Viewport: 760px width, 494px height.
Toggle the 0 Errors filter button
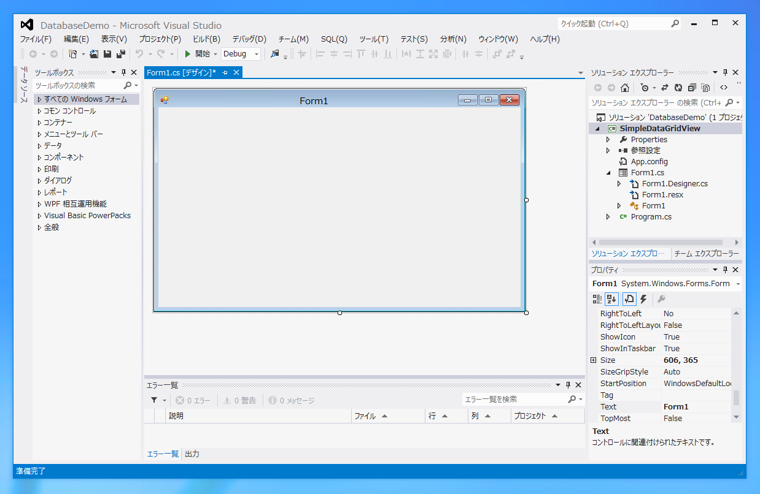tap(193, 400)
